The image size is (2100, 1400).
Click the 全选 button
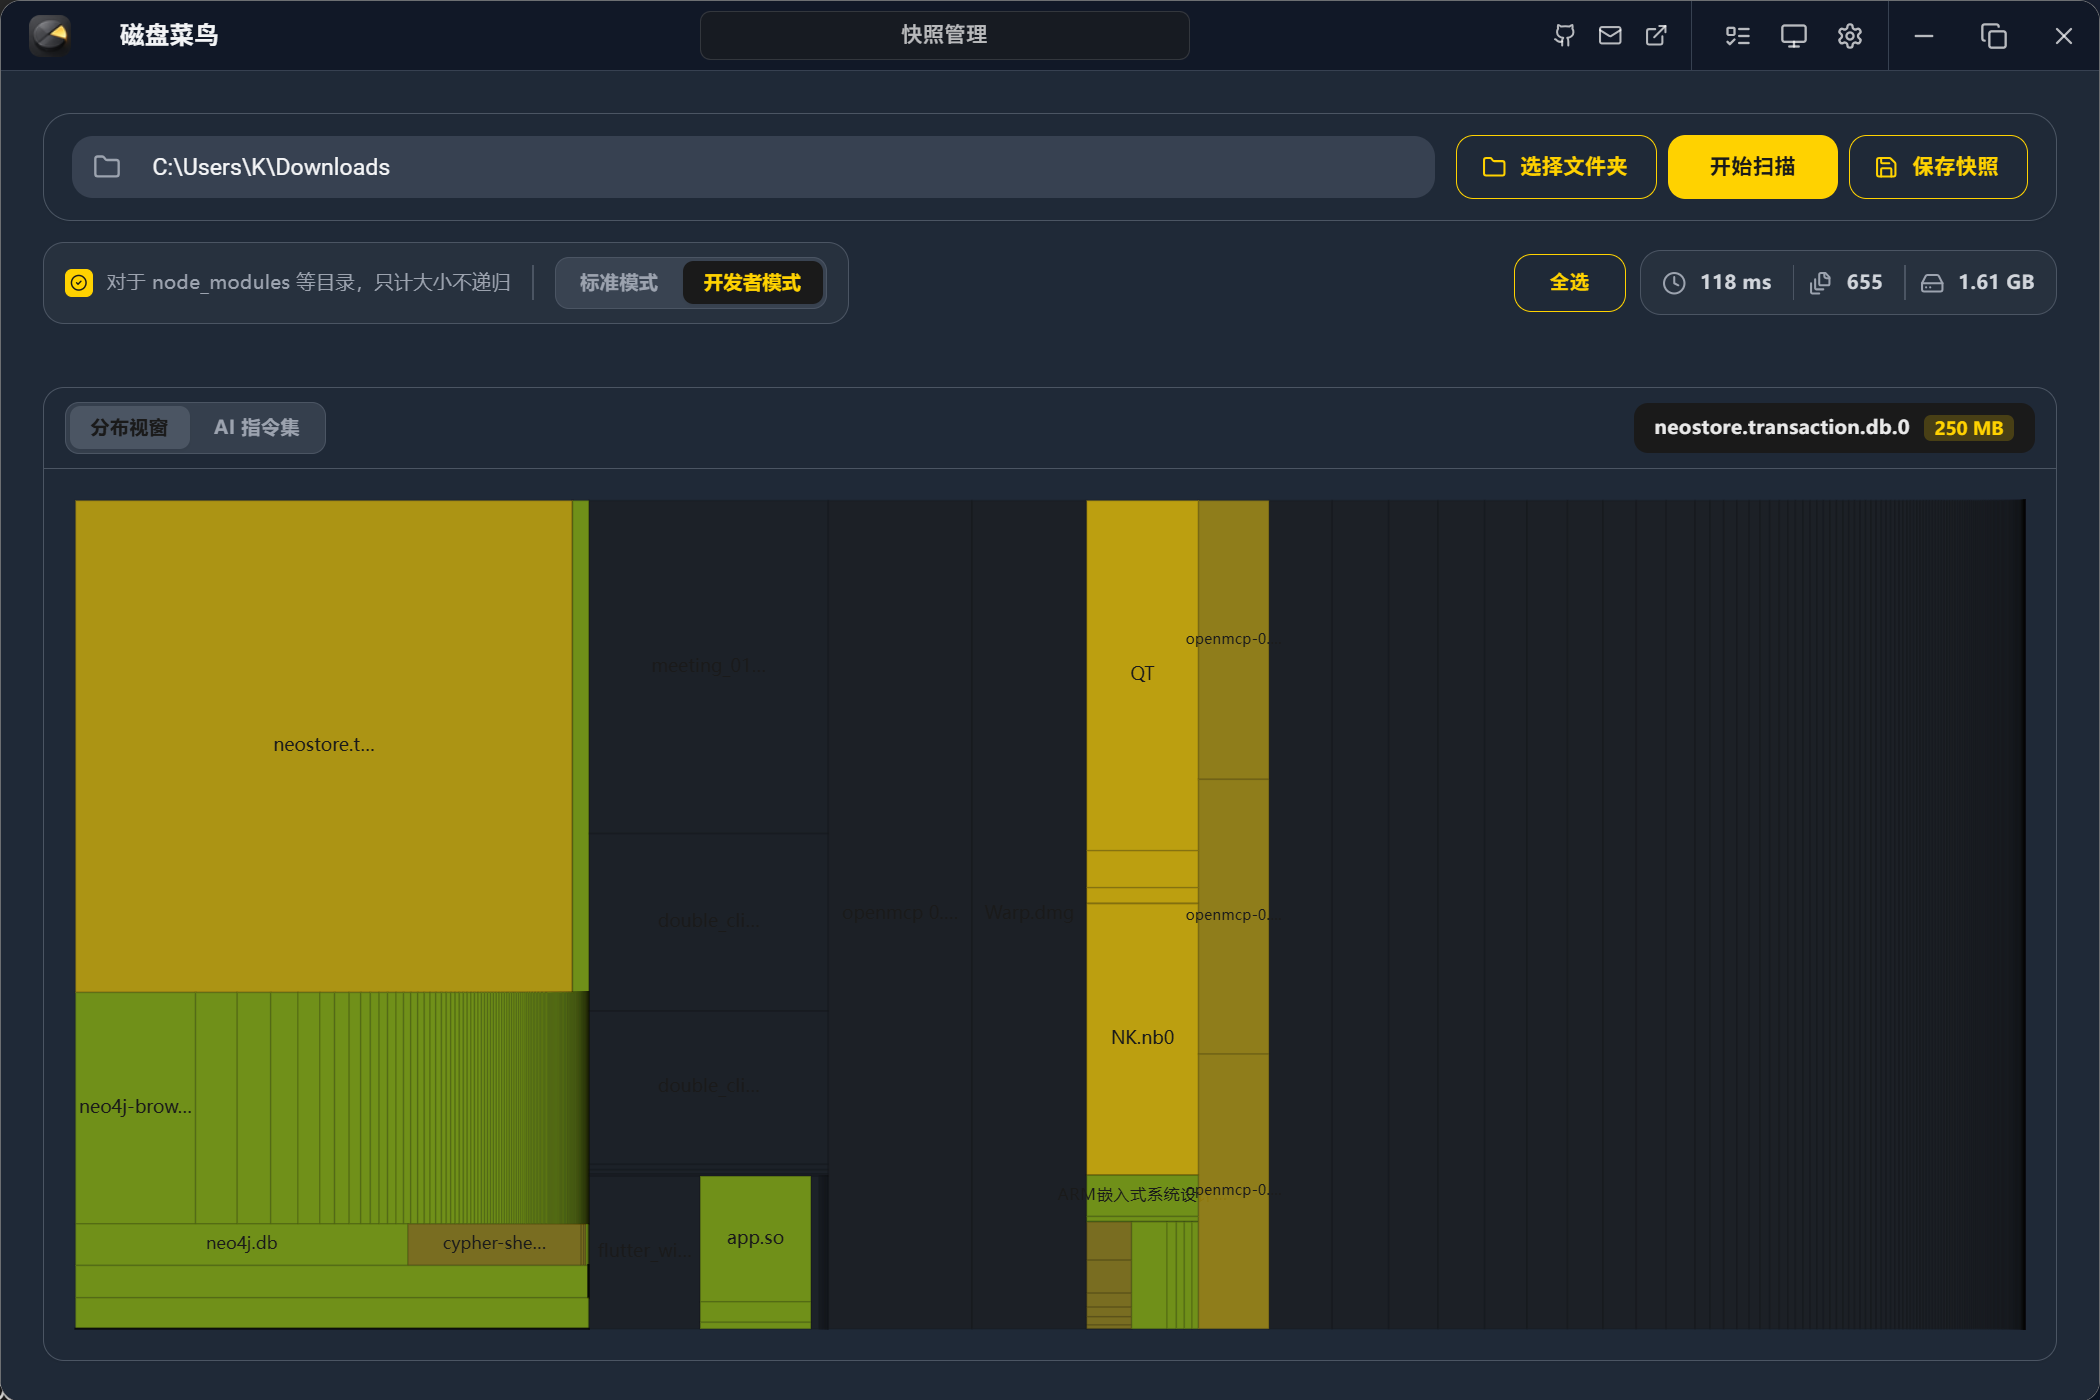[1569, 283]
